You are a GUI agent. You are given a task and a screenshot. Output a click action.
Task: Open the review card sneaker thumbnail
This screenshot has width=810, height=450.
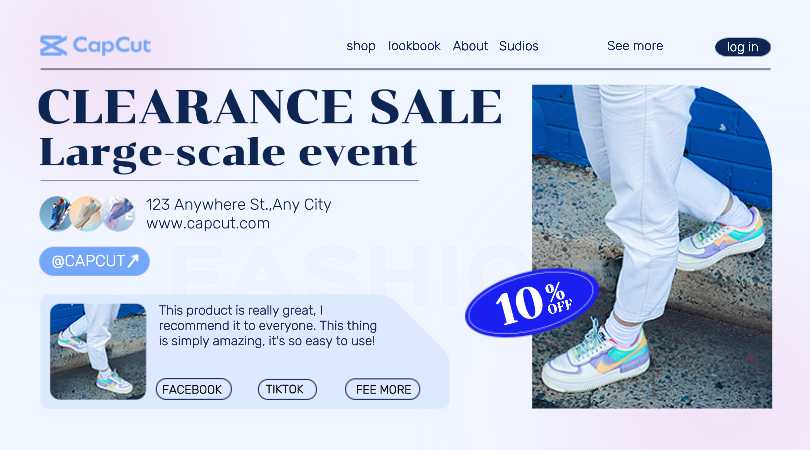(x=98, y=351)
